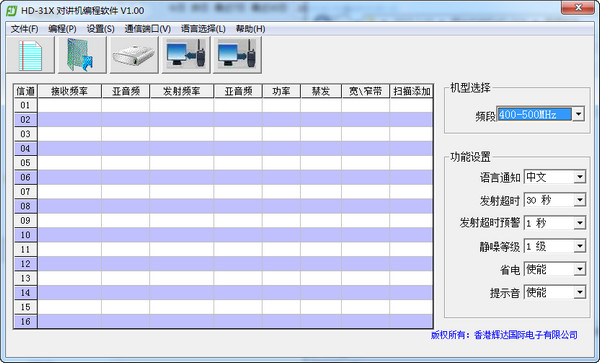This screenshot has height=363, width=600.
Task: Select channel row header 12
Action: (x=25, y=264)
